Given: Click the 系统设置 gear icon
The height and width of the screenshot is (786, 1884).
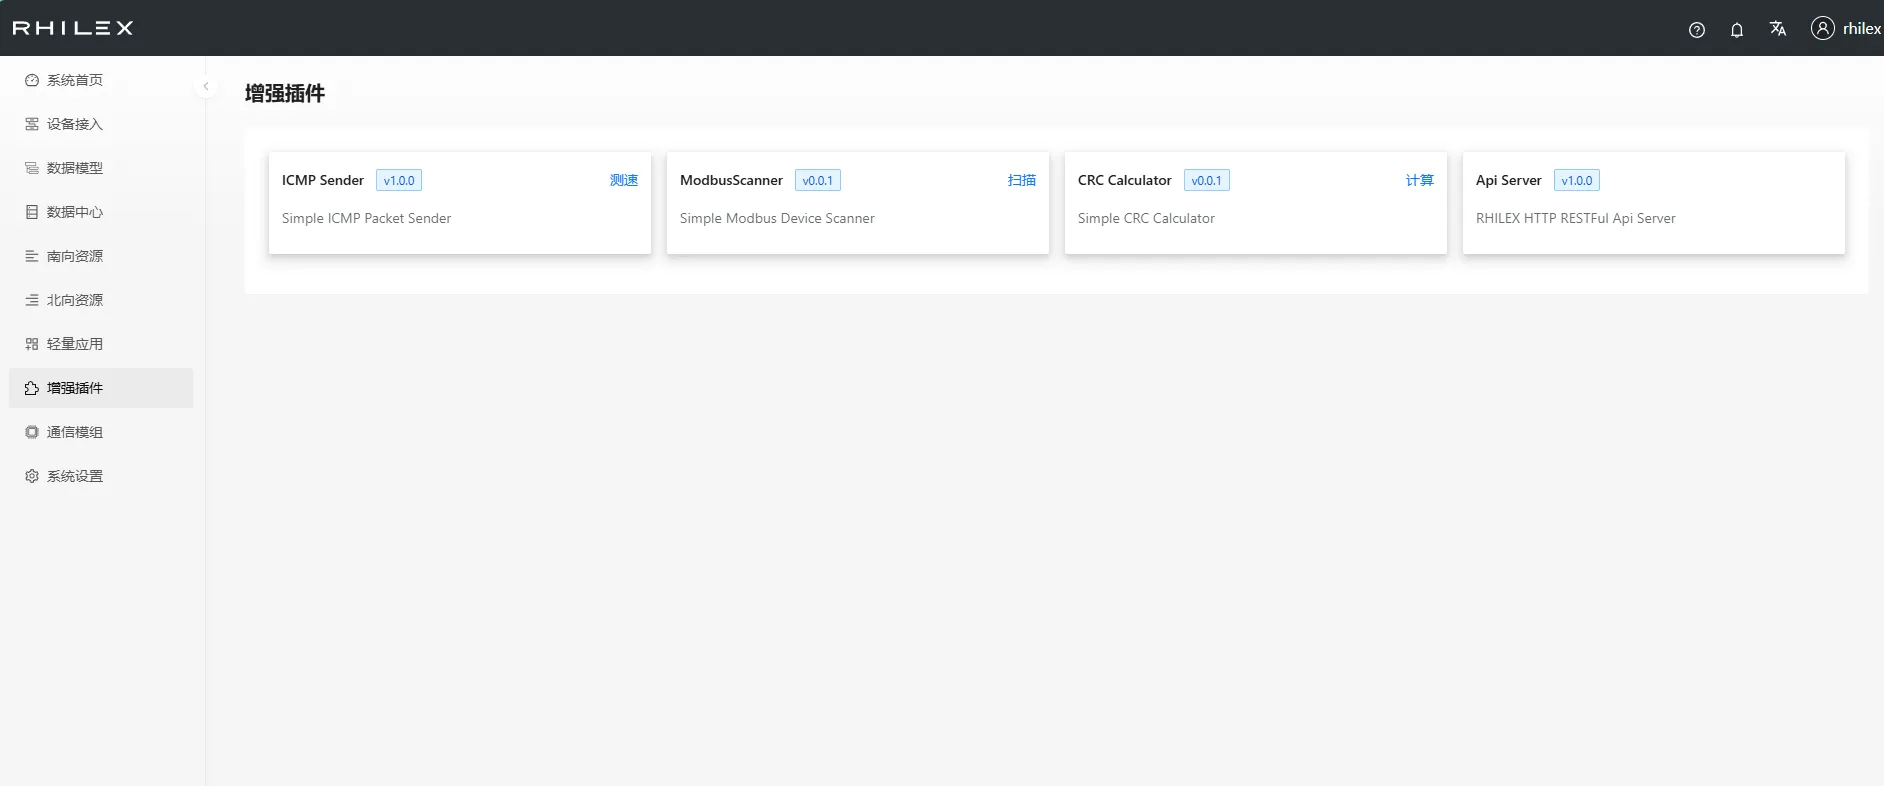Looking at the screenshot, I should [32, 476].
